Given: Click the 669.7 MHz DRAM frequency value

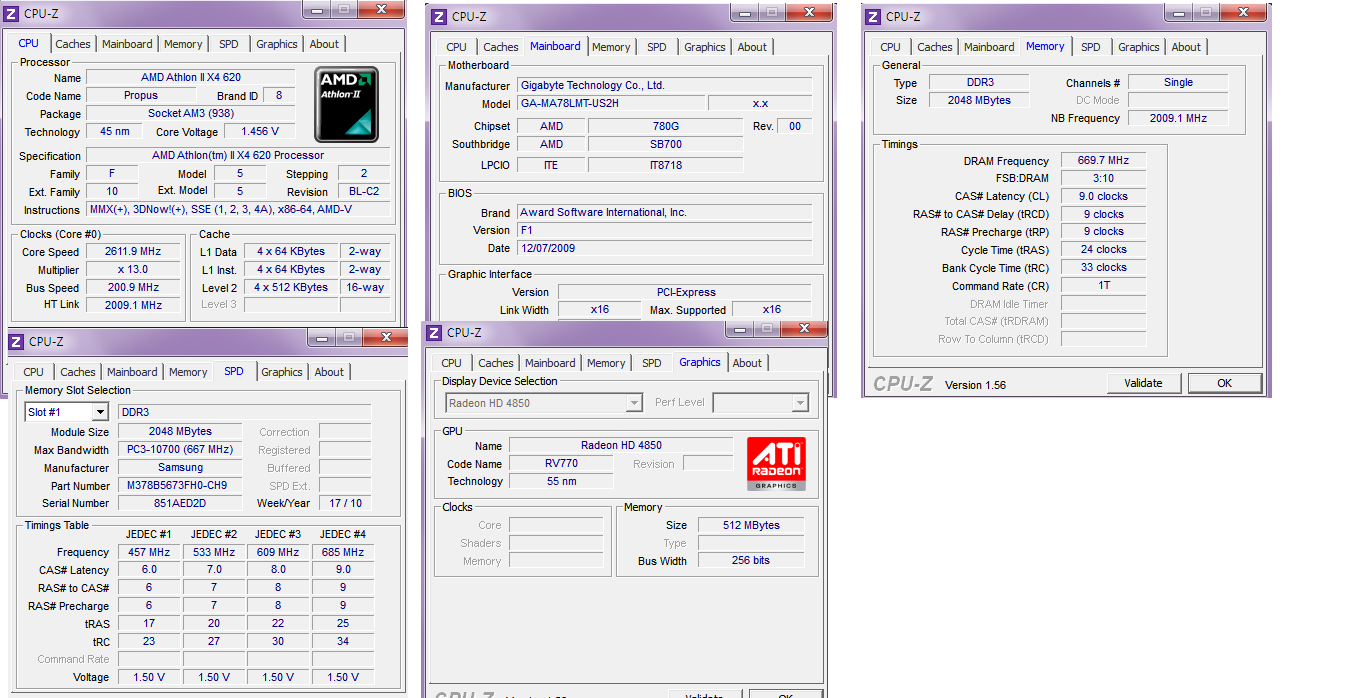Looking at the screenshot, I should 1103,161.
